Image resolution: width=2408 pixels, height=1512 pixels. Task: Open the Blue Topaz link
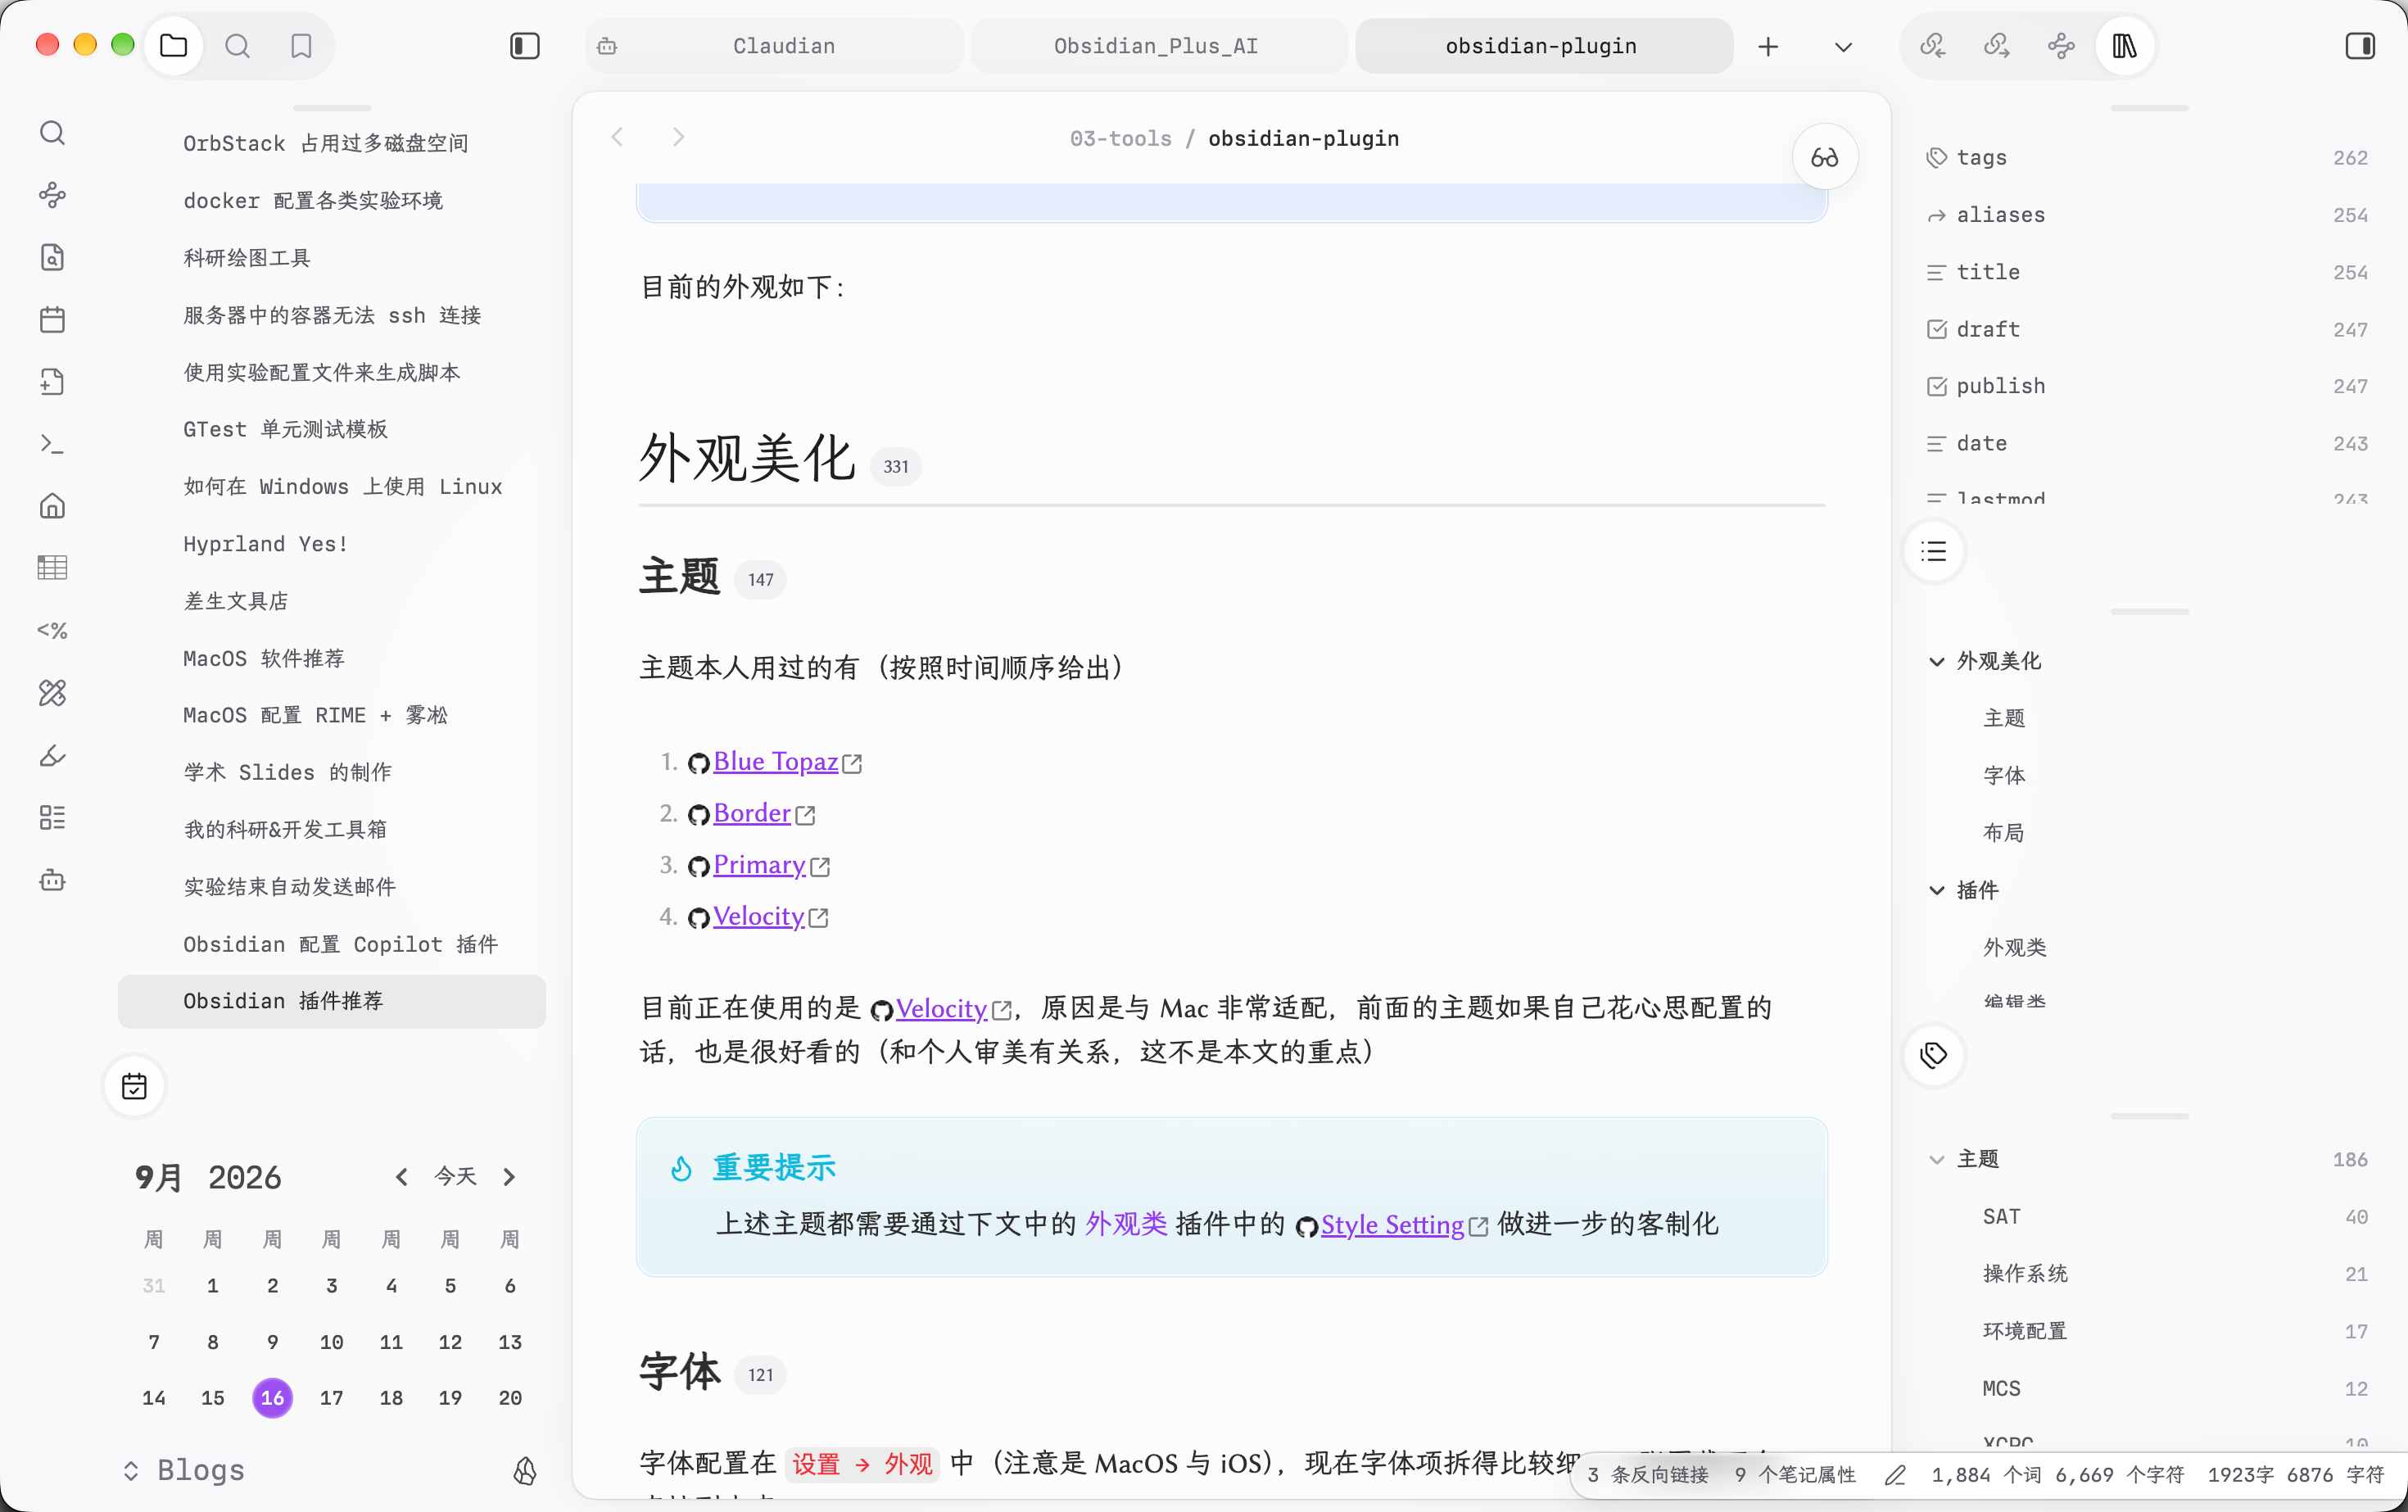(x=775, y=762)
